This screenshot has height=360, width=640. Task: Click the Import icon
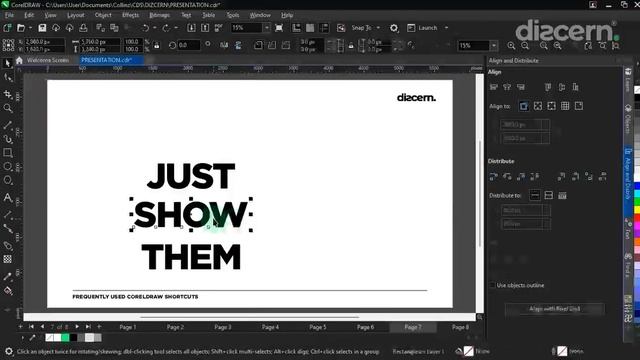pyautogui.click(x=191, y=28)
